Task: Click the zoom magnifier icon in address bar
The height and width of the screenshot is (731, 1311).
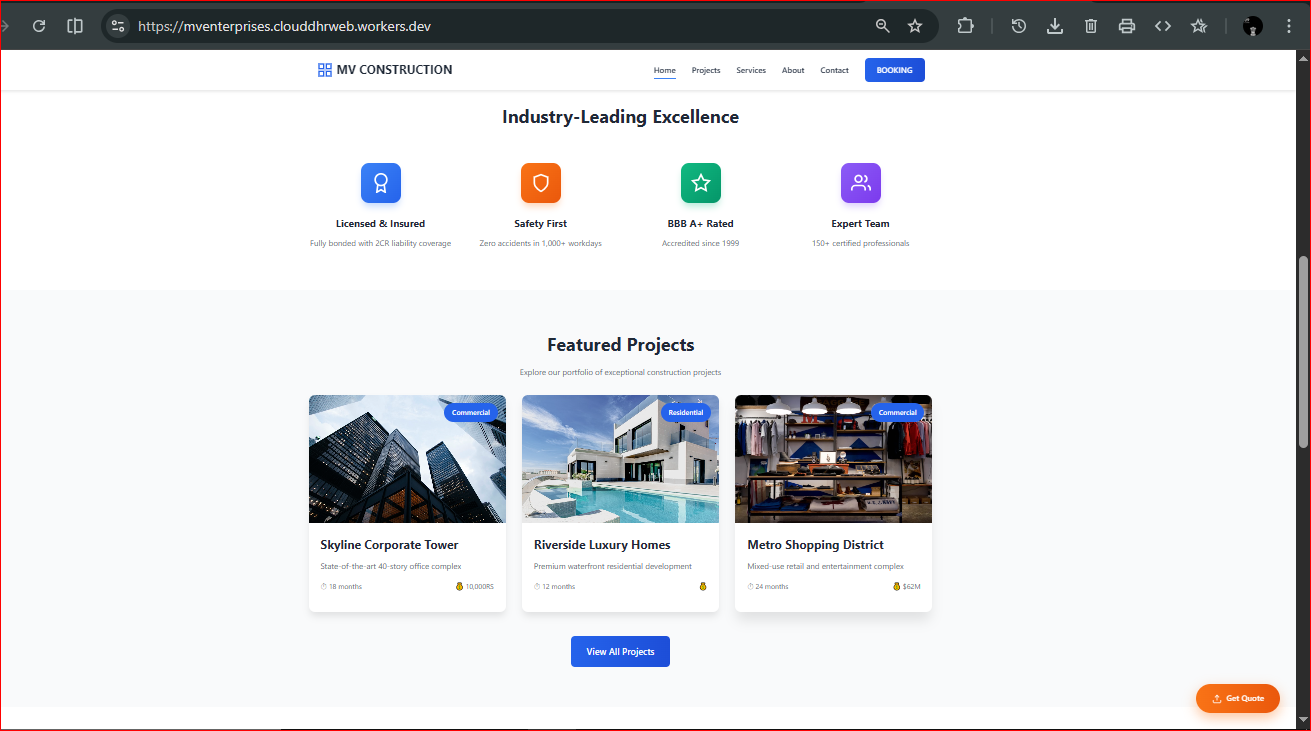Action: (x=882, y=26)
